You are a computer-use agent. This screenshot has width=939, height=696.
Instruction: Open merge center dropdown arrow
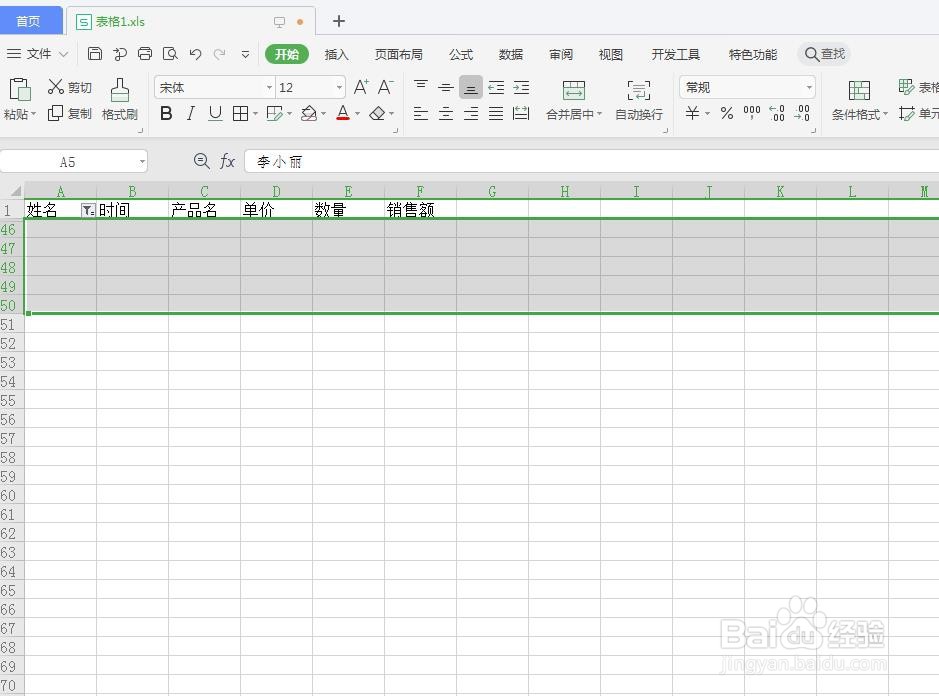[599, 114]
